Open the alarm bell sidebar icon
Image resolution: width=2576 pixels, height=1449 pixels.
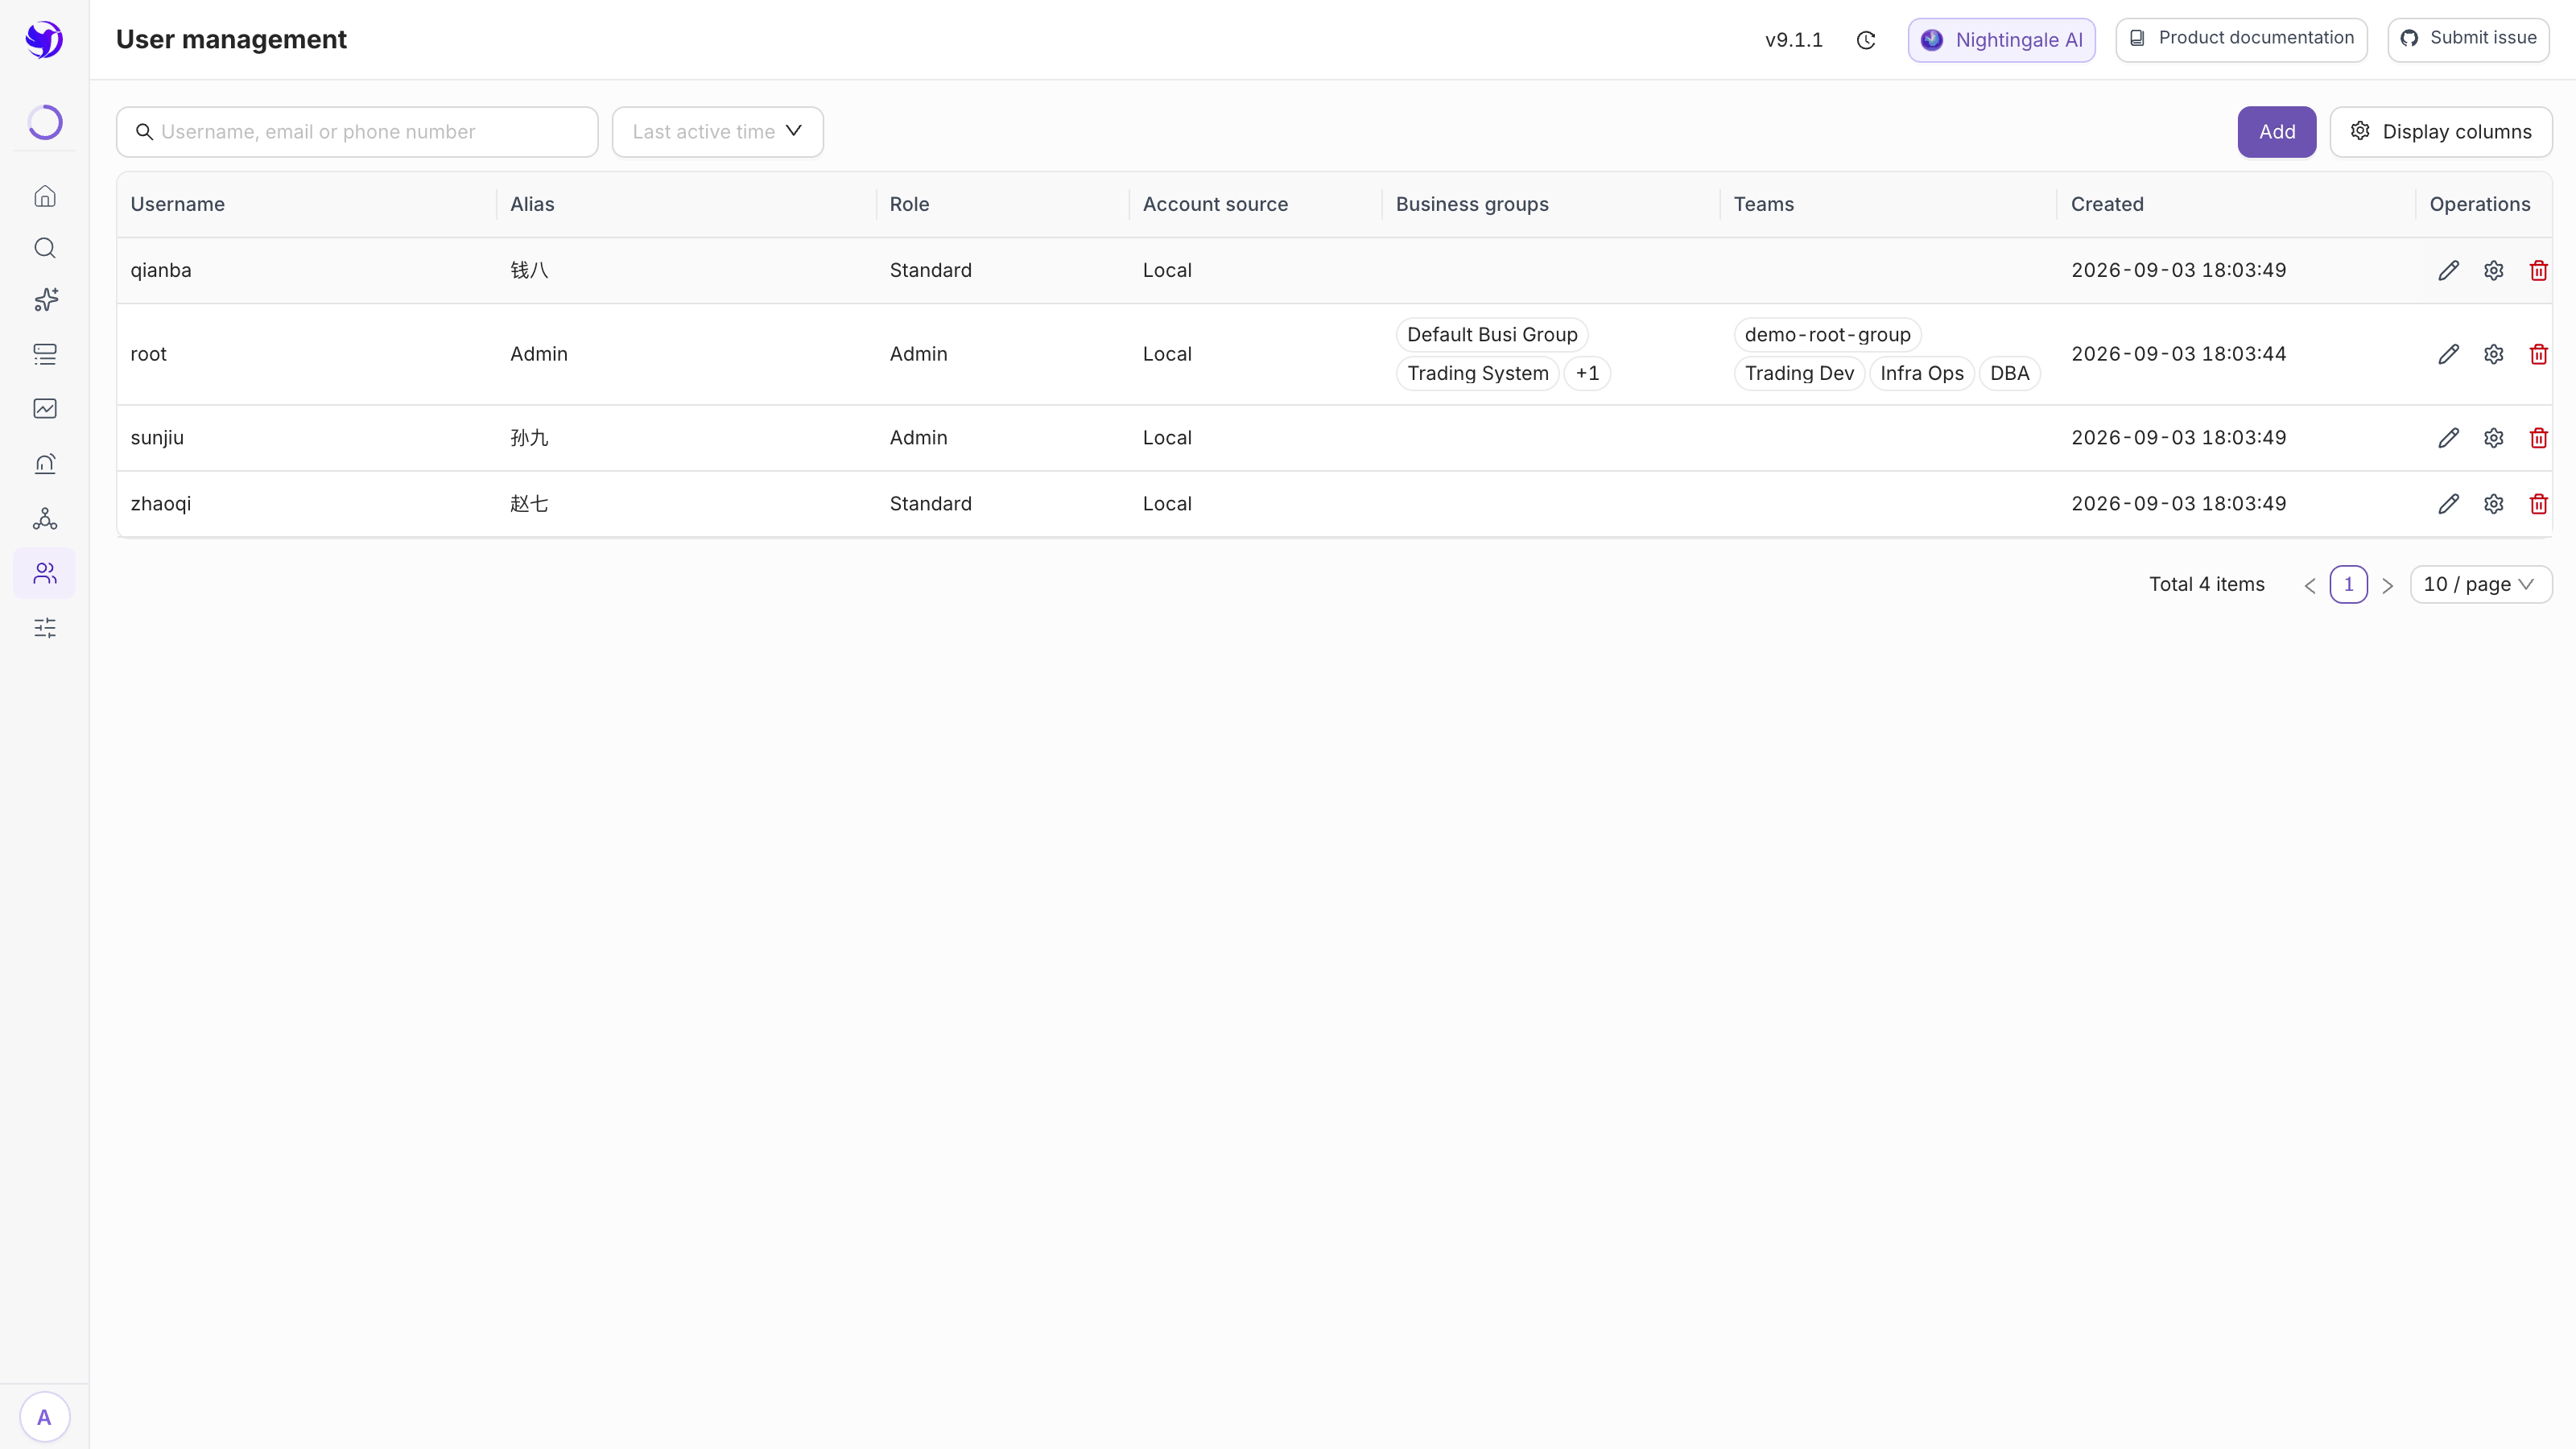point(45,463)
